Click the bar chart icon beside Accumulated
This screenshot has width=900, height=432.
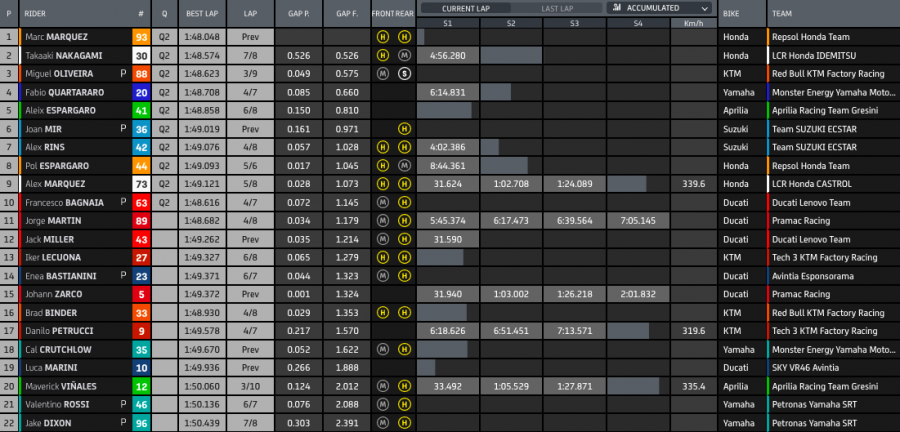[x=616, y=8]
